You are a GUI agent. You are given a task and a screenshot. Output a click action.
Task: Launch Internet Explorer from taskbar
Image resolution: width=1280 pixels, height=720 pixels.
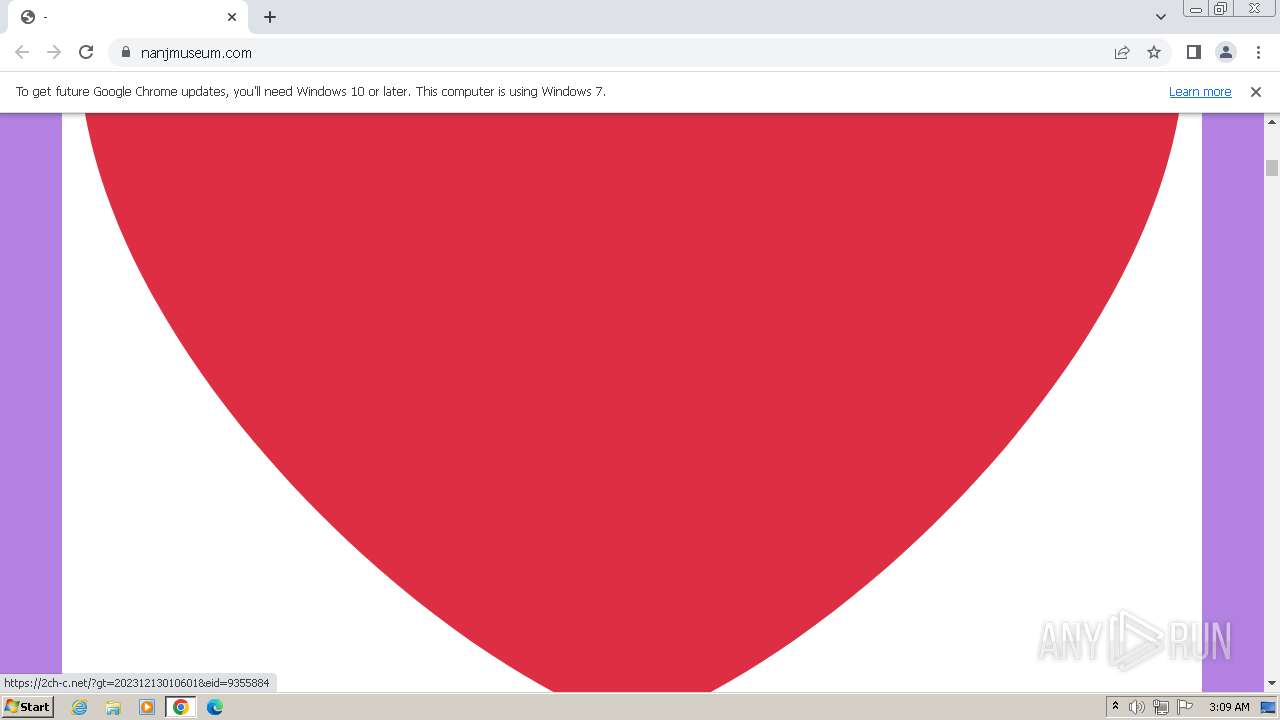[80, 707]
